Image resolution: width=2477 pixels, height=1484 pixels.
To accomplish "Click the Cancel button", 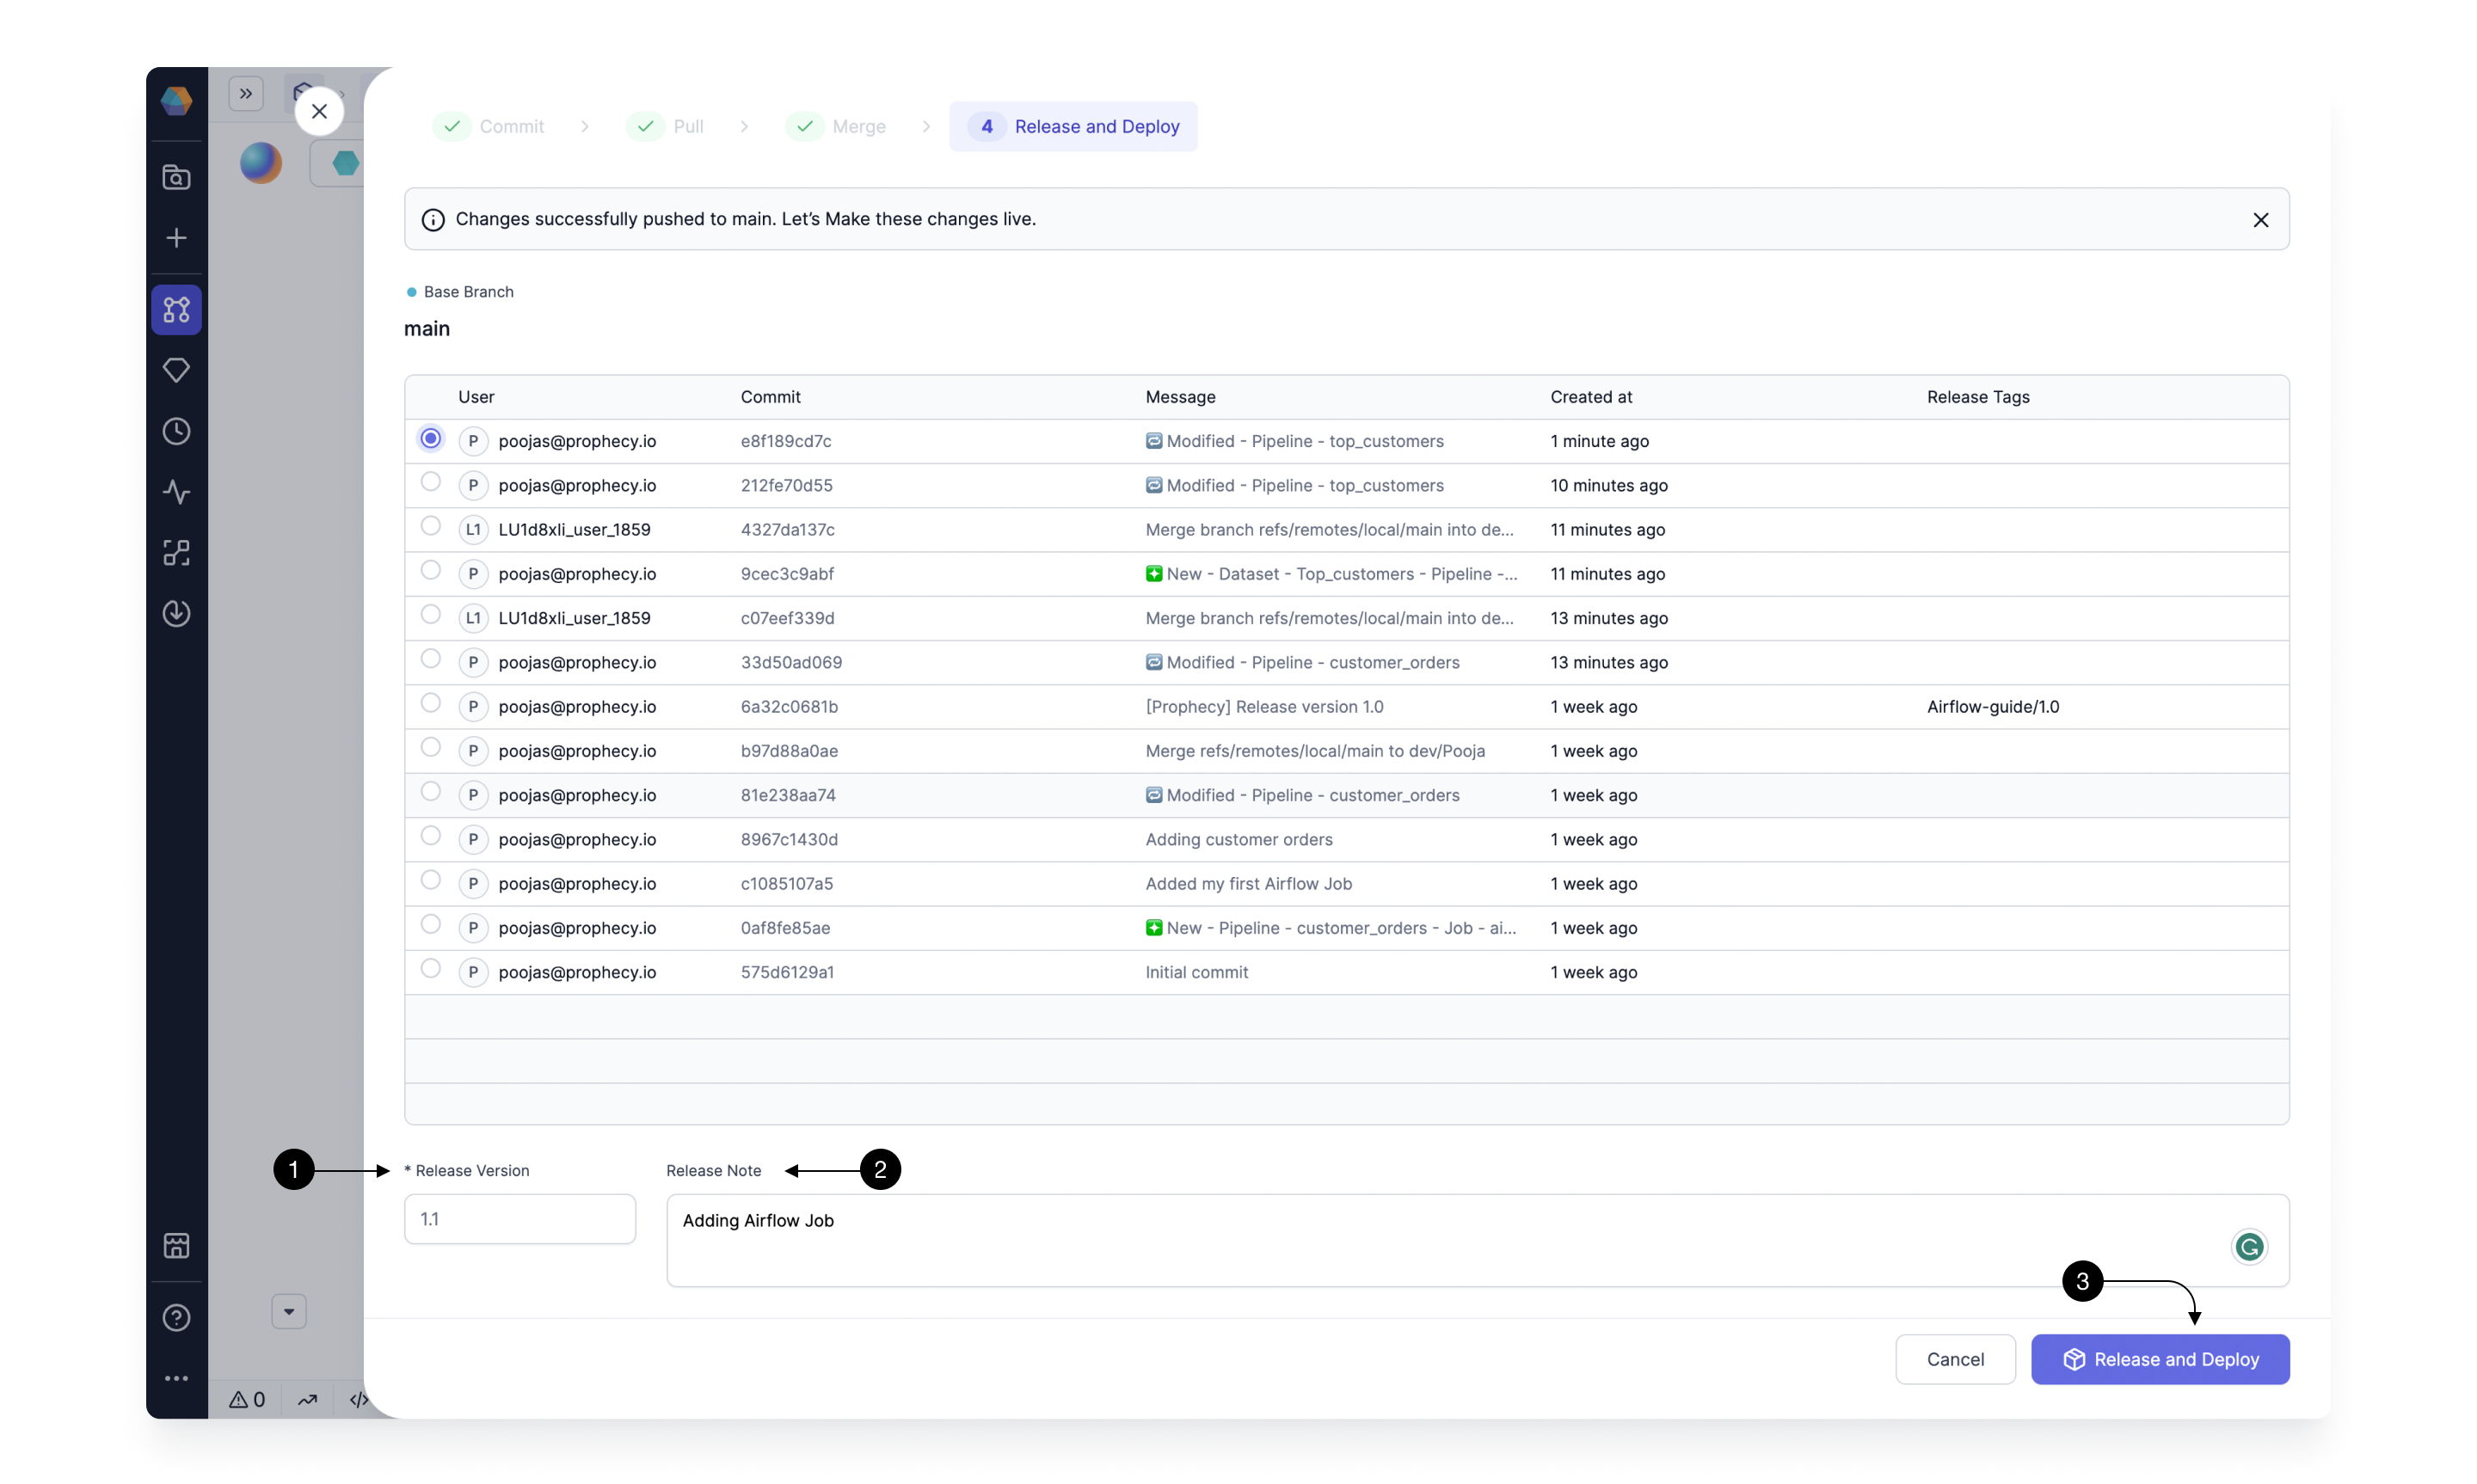I will (1955, 1359).
